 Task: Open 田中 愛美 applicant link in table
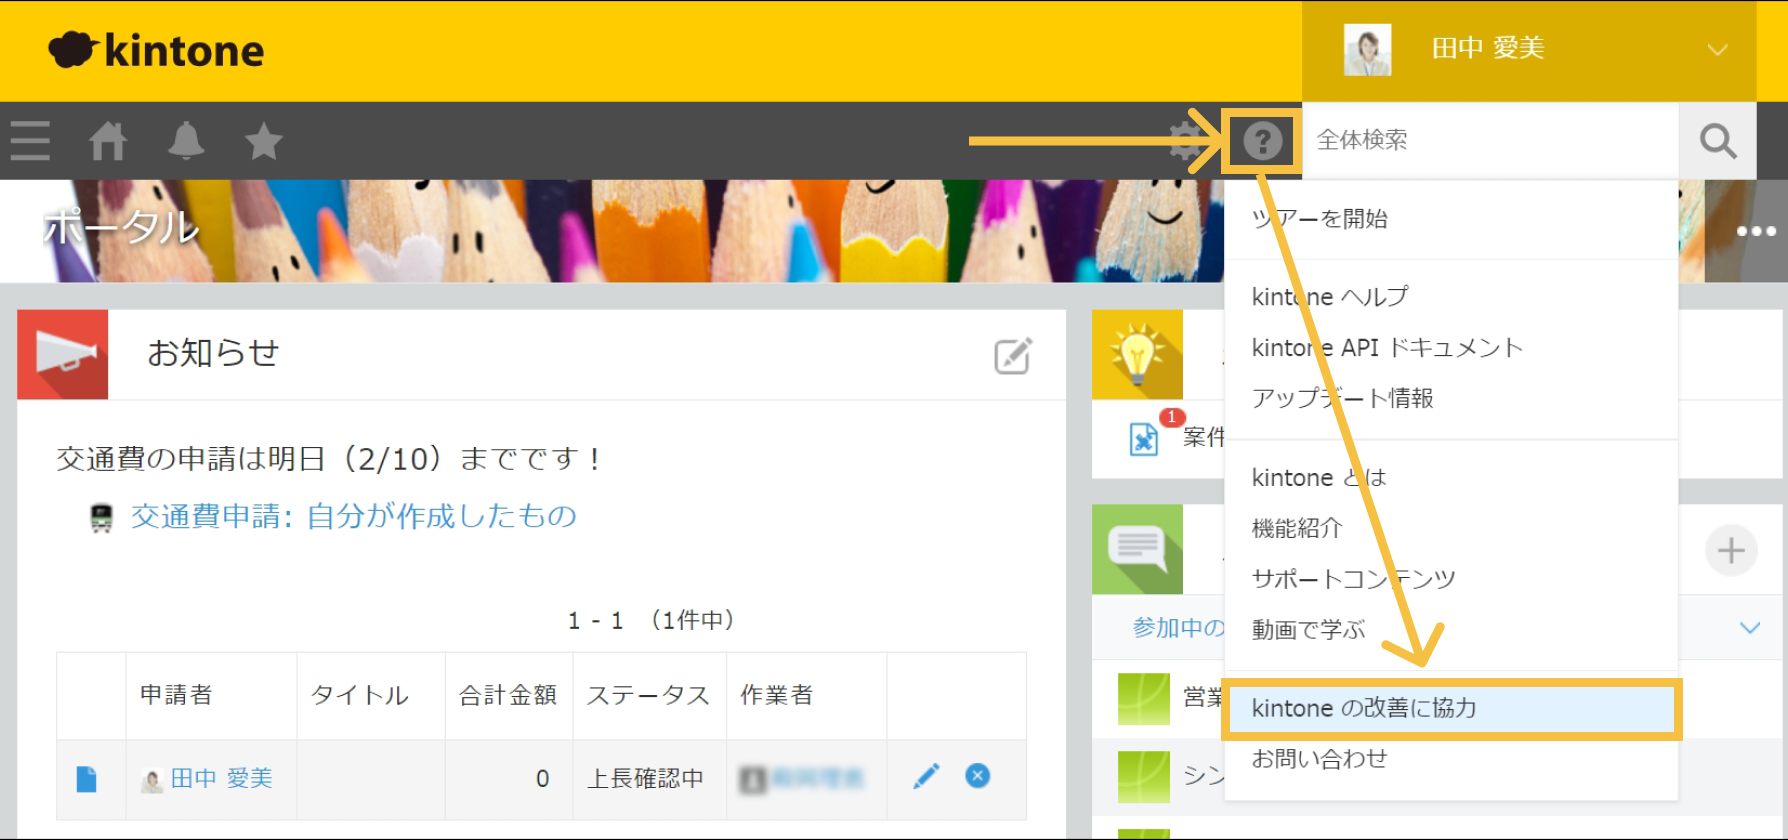click(221, 779)
